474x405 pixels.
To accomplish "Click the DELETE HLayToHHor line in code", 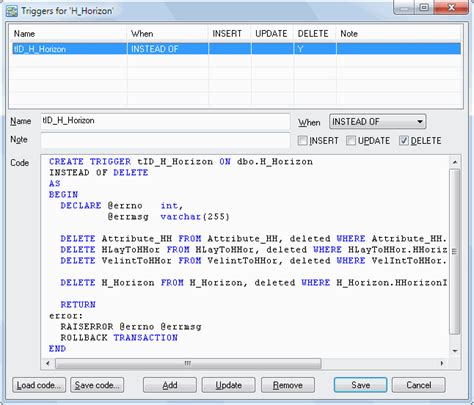I will (x=253, y=250).
